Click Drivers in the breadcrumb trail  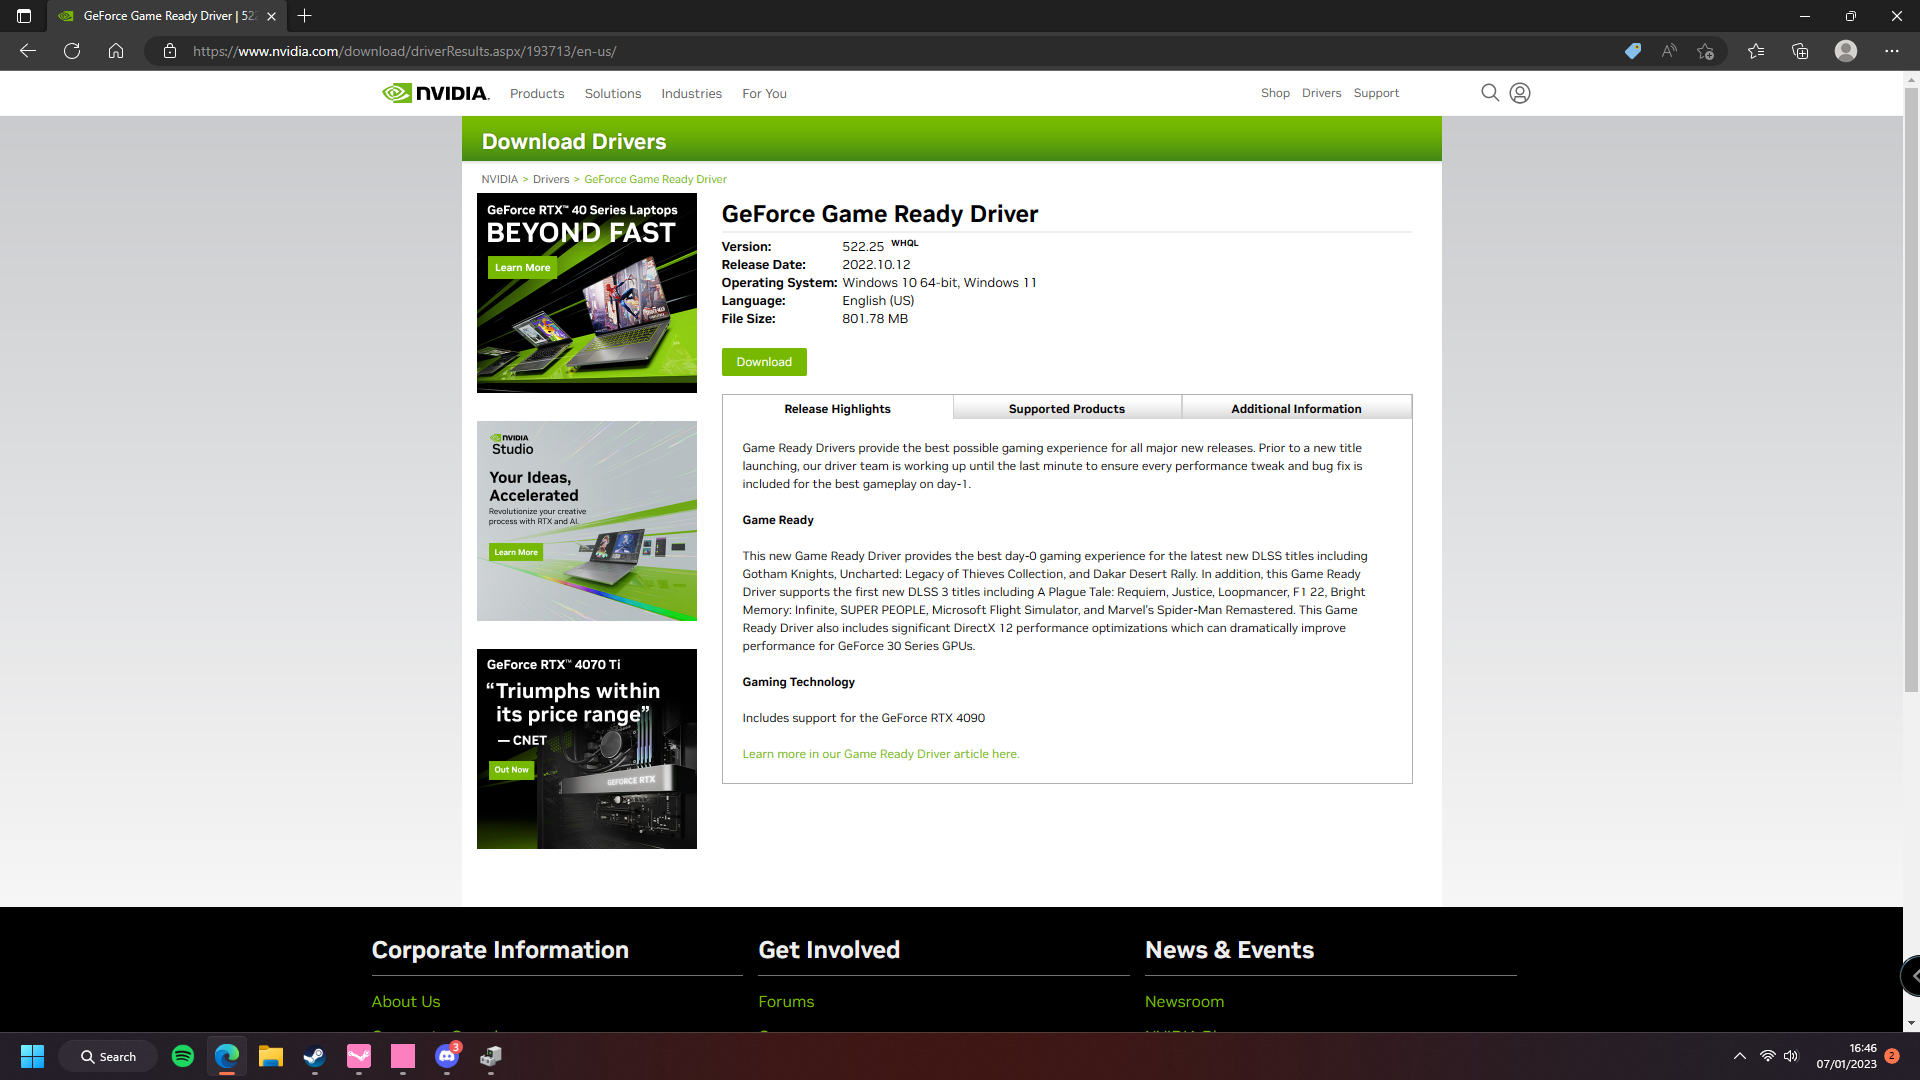click(550, 180)
